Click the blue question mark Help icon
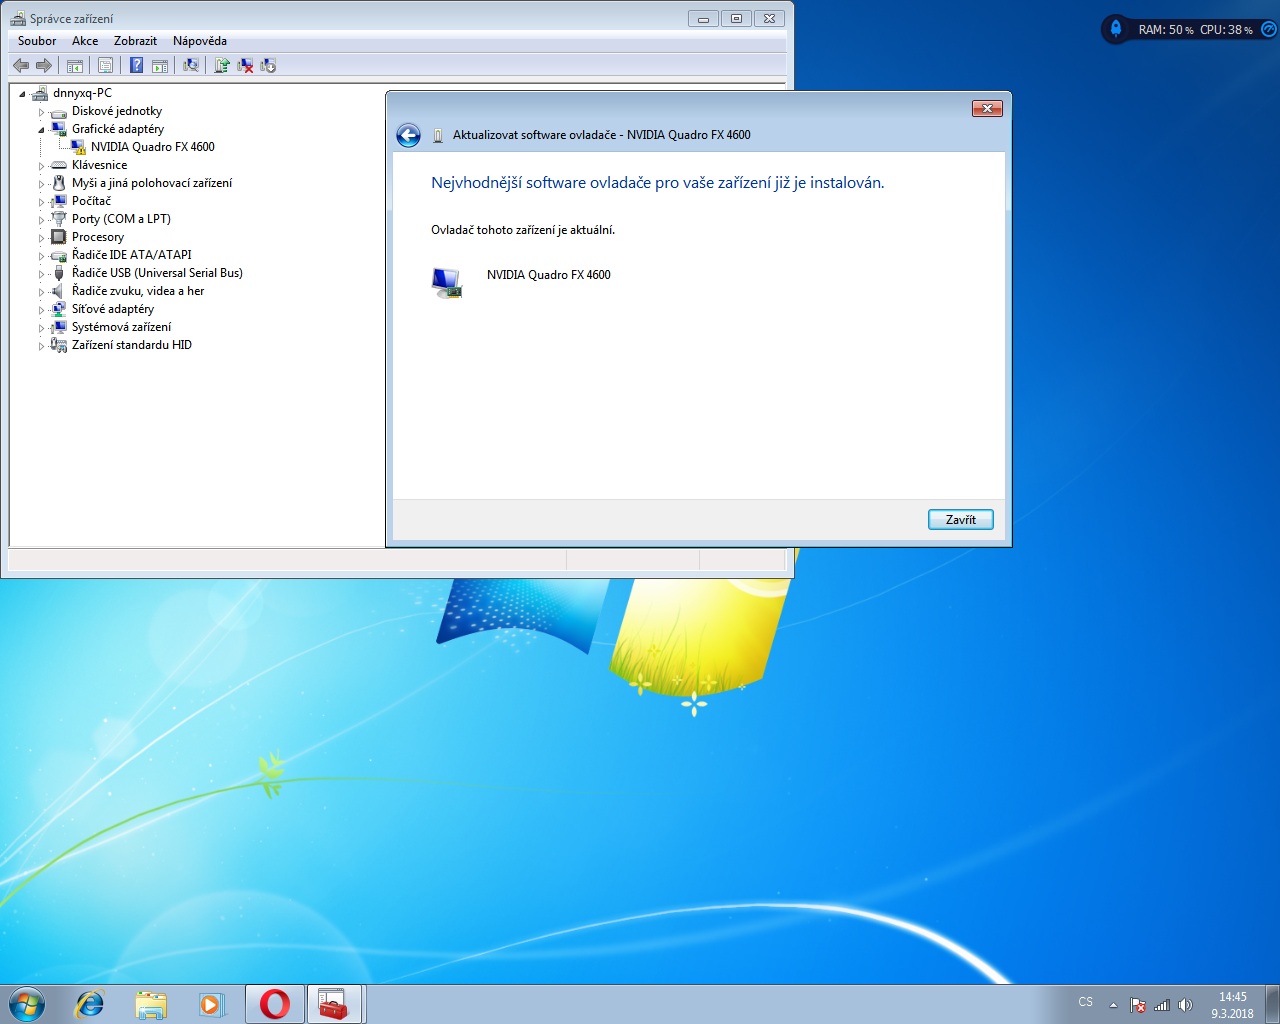The image size is (1280, 1024). point(137,65)
